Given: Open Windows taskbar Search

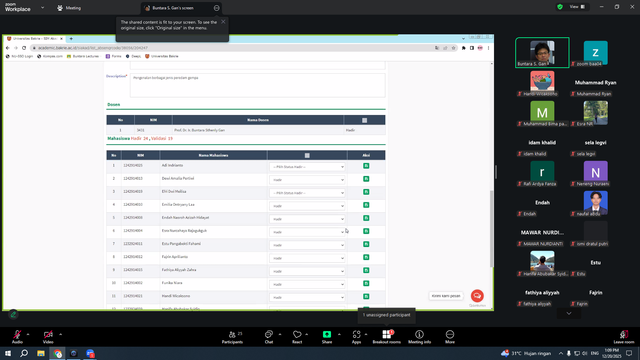Looking at the screenshot, I should 24,353.
